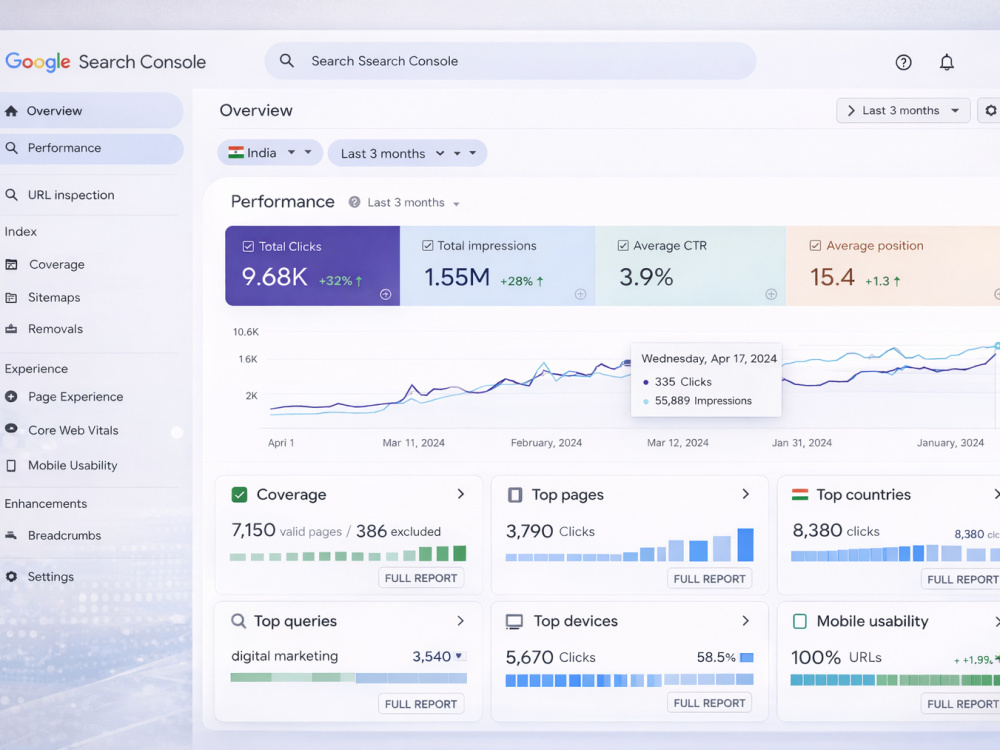Click the Top devices monitor icon
The height and width of the screenshot is (750, 1000).
514,622
